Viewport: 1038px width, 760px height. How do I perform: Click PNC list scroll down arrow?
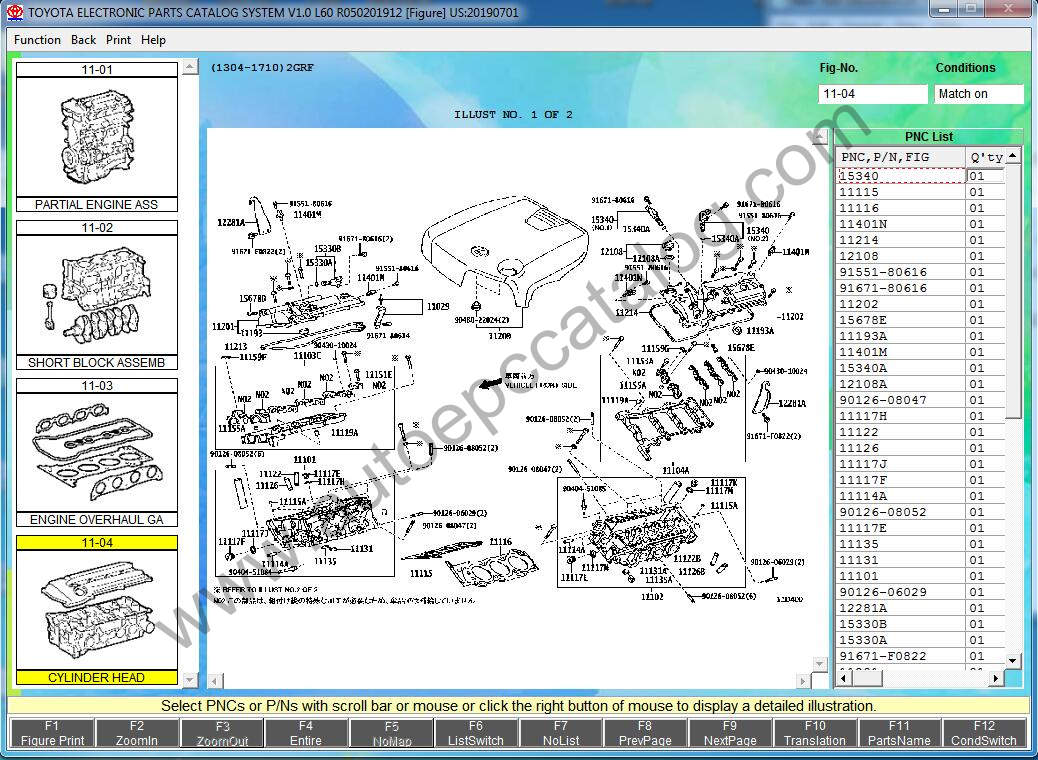(x=1013, y=661)
